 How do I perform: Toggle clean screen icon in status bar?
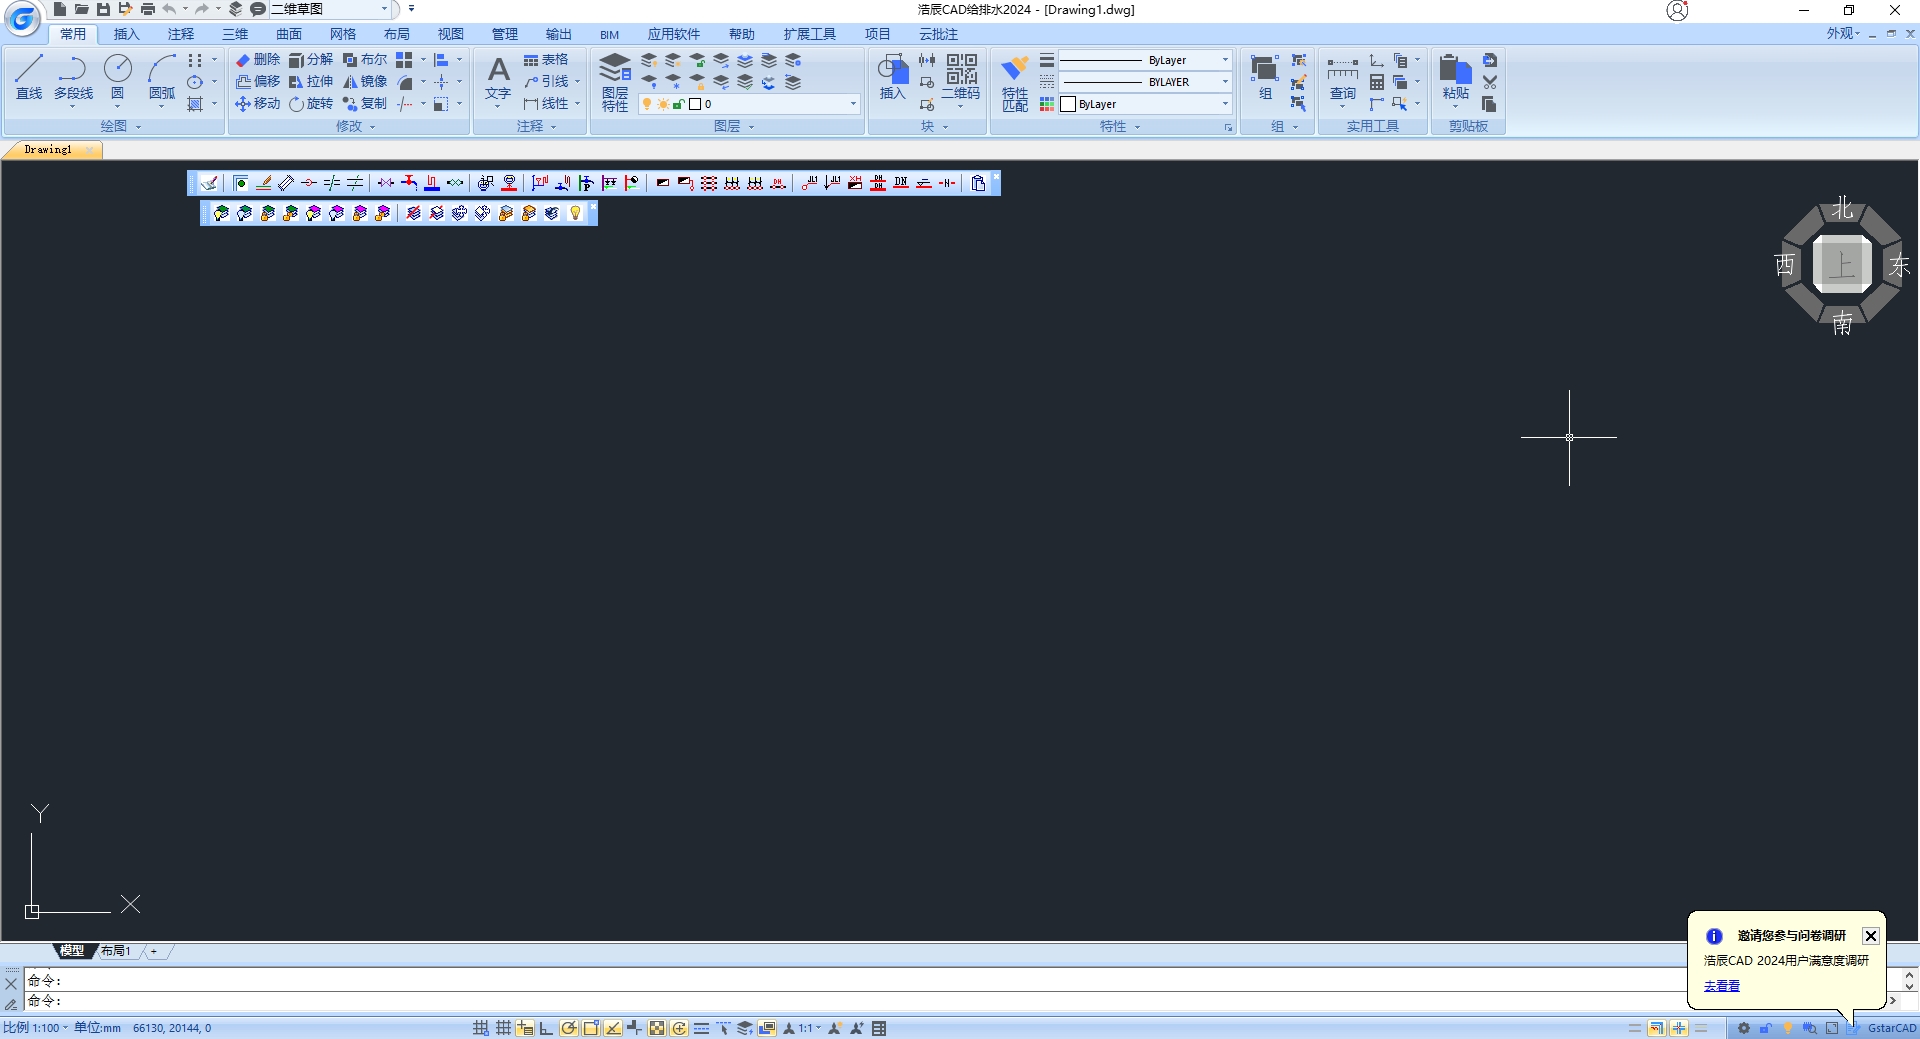click(1832, 1028)
